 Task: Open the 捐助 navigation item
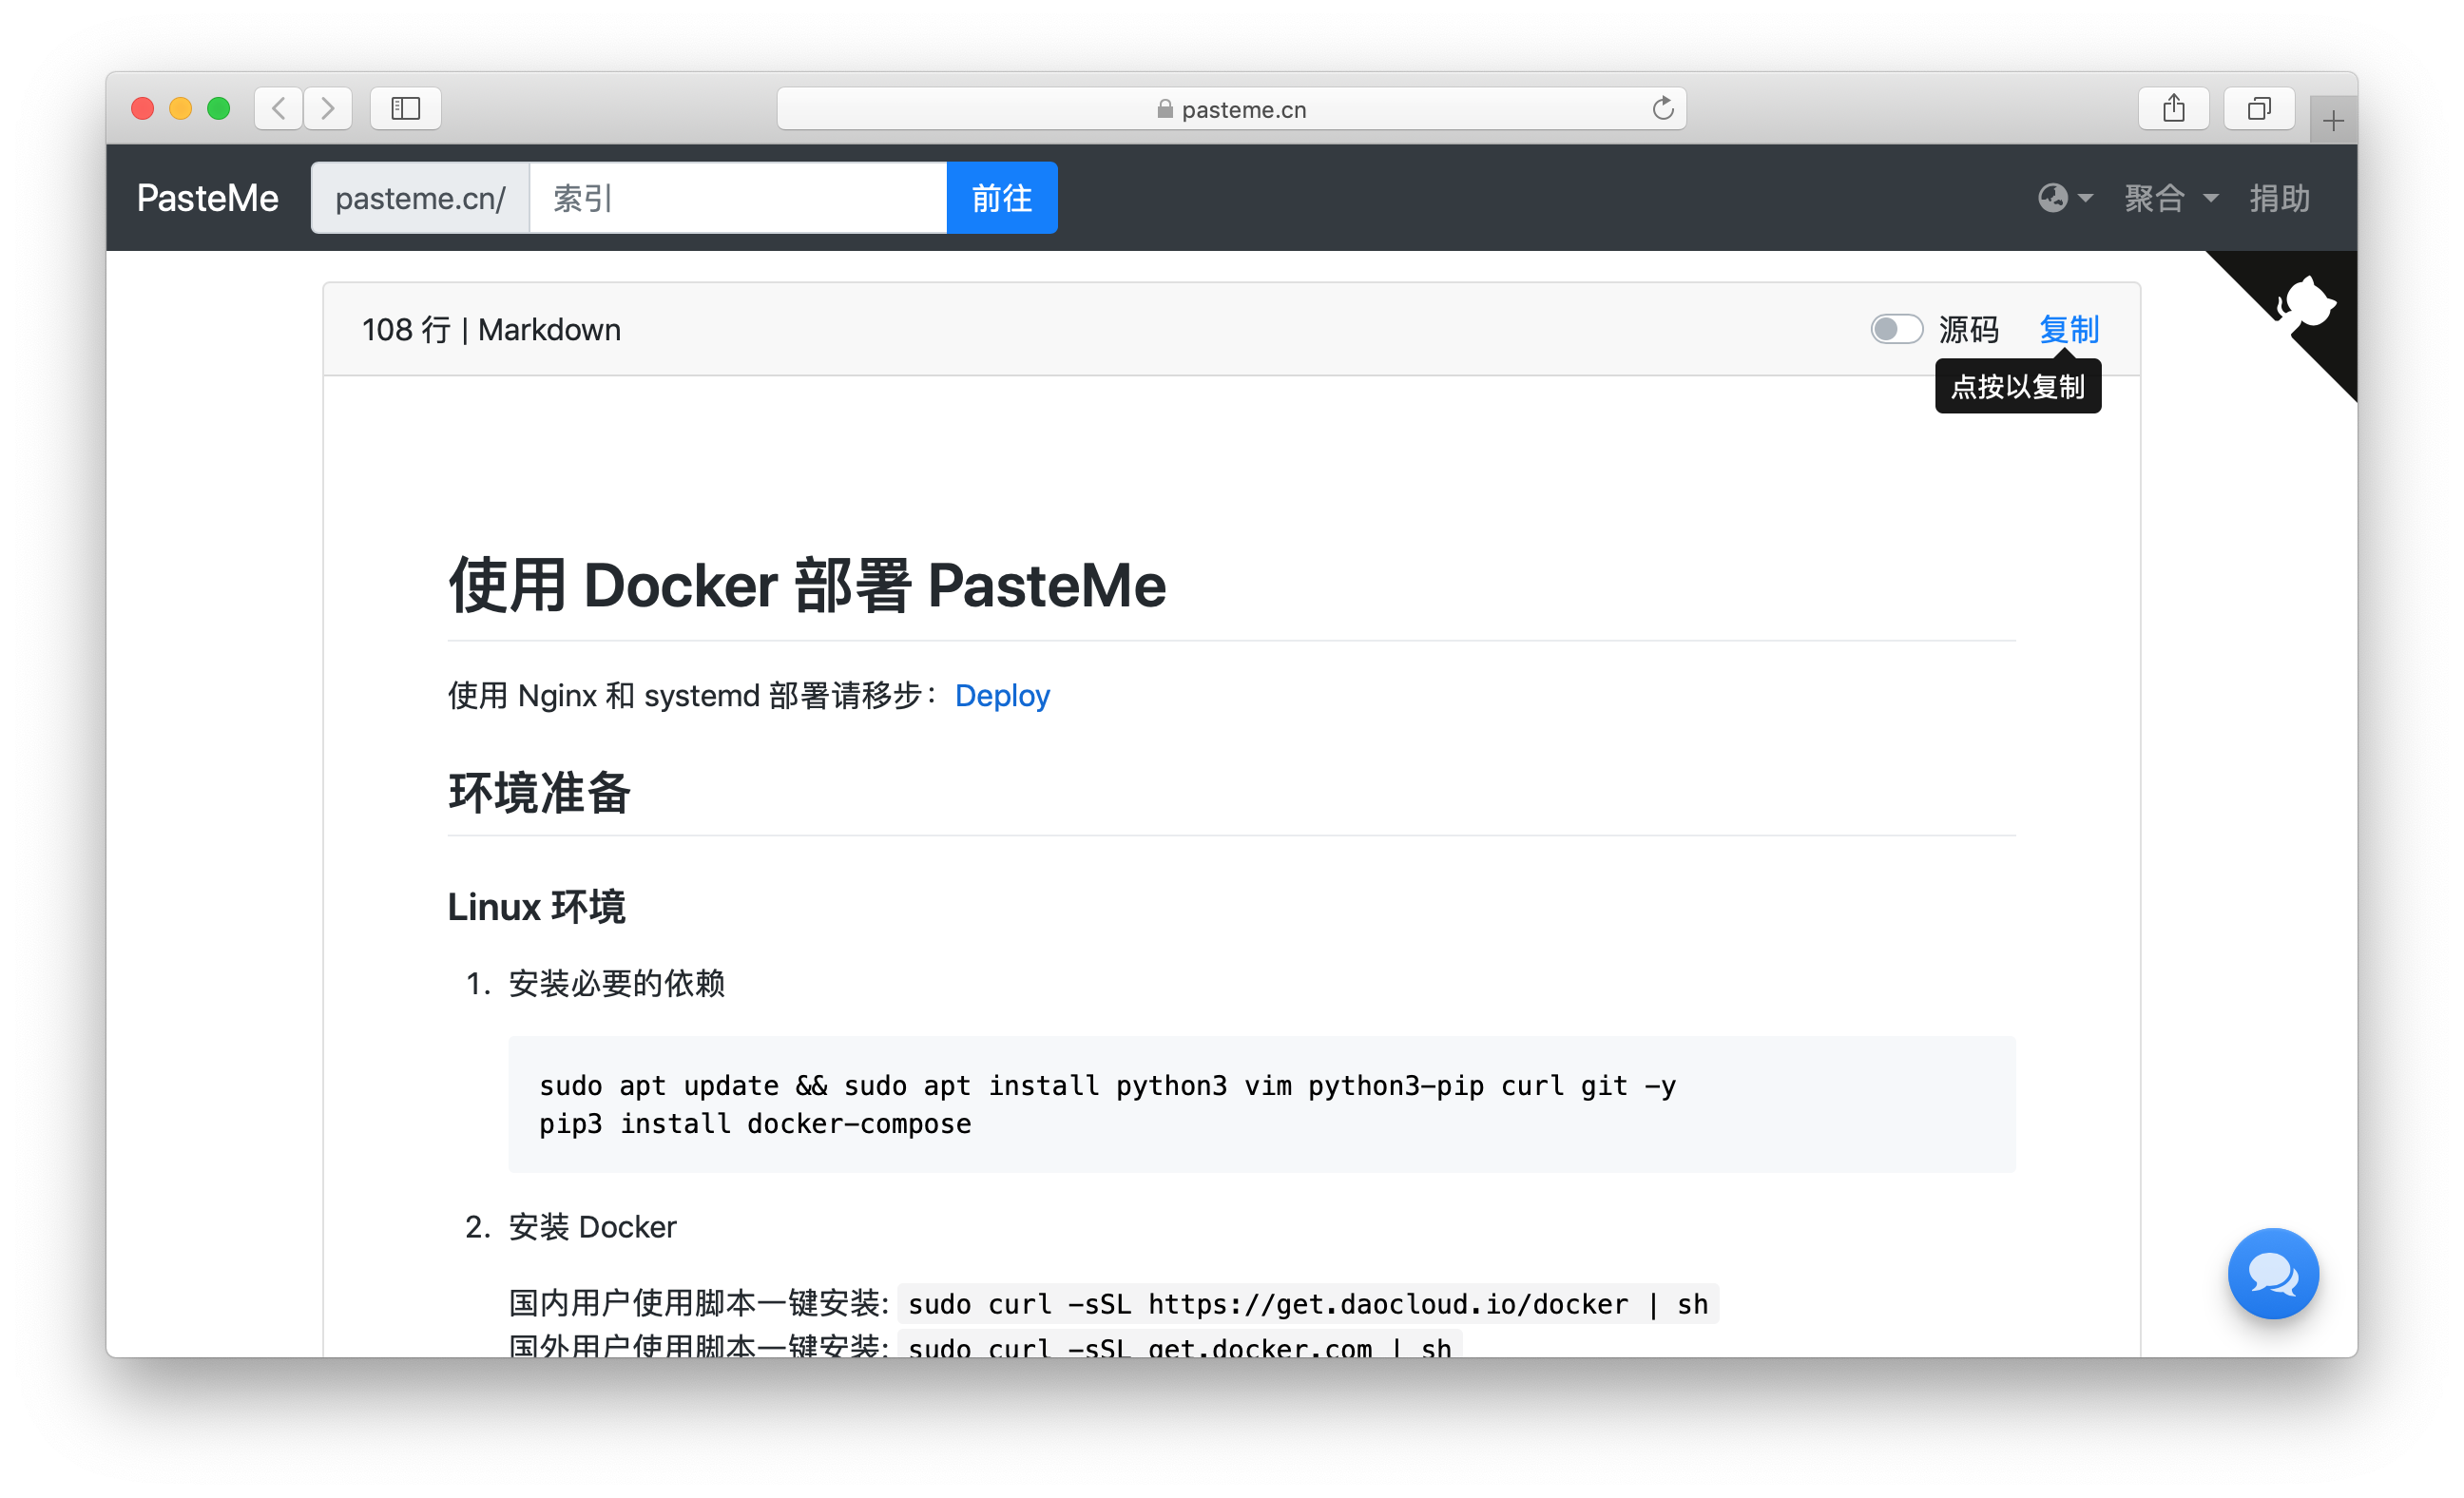(2279, 198)
